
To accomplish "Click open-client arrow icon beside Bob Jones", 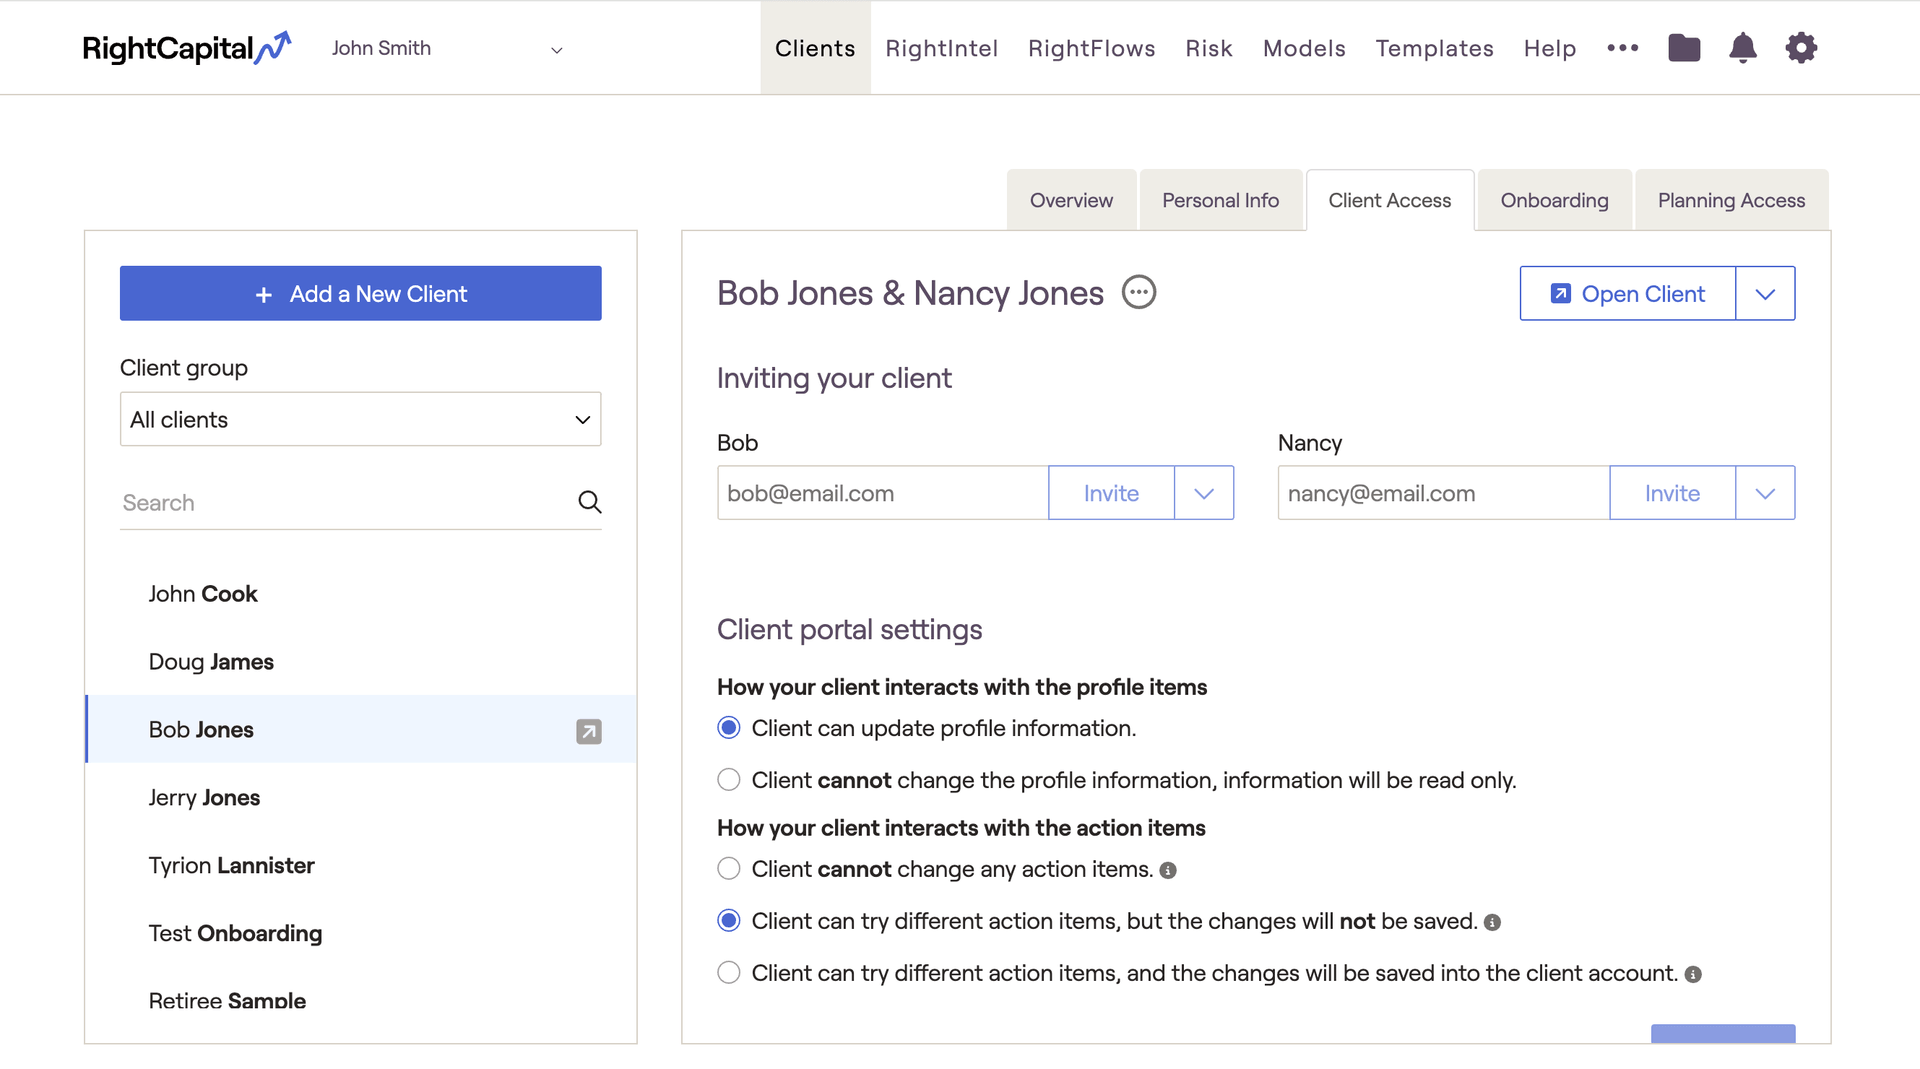I will (x=589, y=731).
